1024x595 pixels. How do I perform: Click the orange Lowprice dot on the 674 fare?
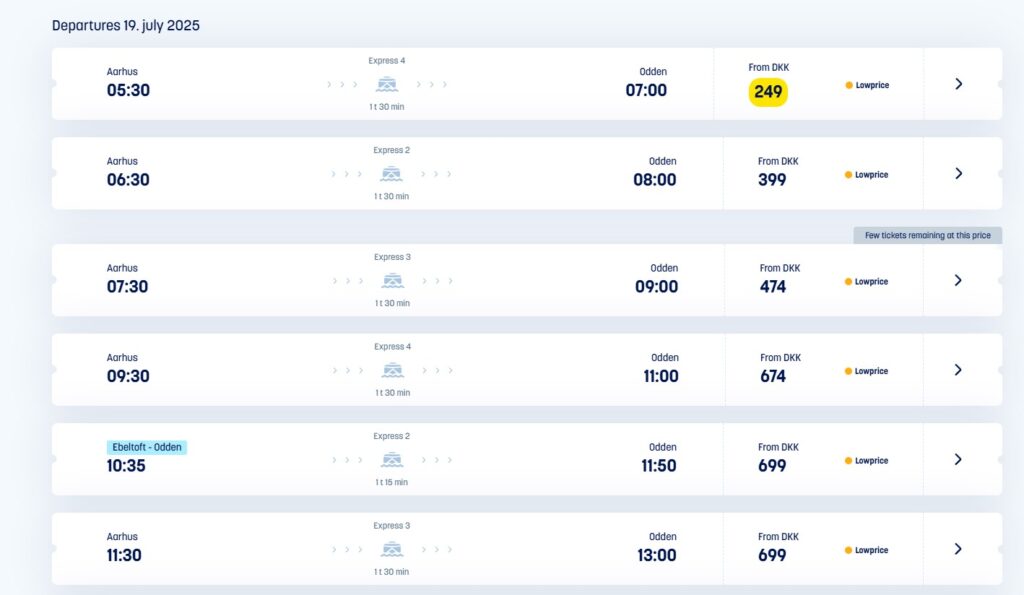tap(848, 371)
